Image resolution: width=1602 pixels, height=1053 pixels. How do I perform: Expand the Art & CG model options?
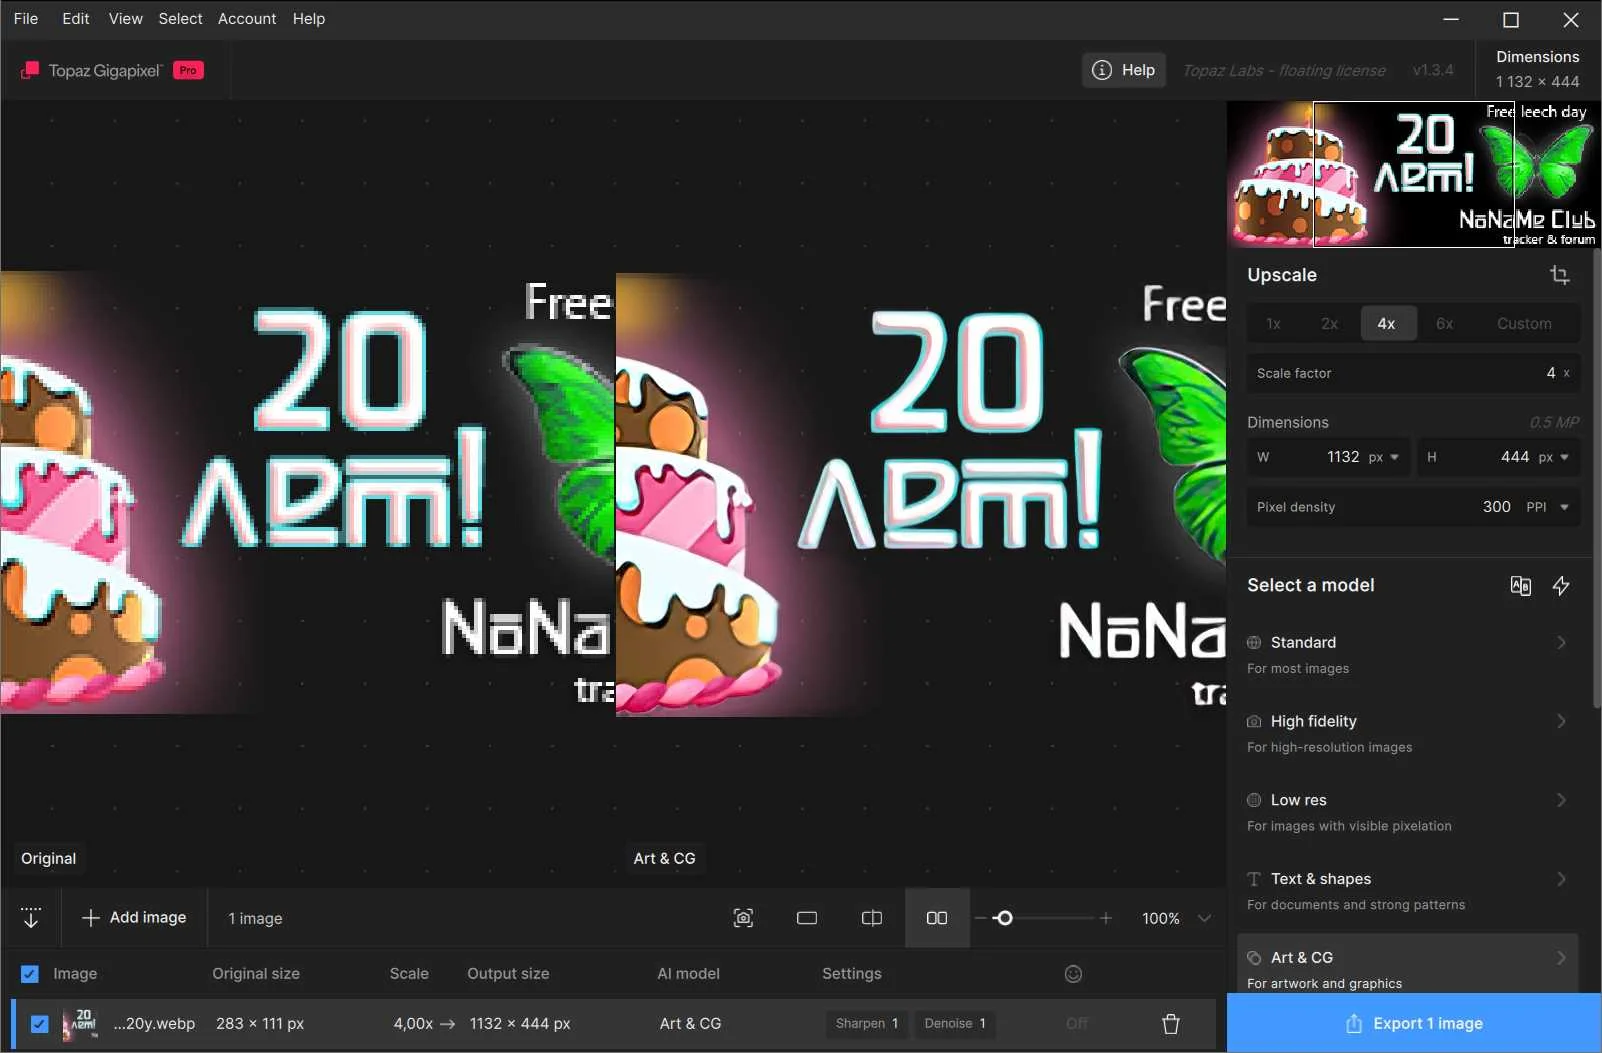click(1561, 958)
